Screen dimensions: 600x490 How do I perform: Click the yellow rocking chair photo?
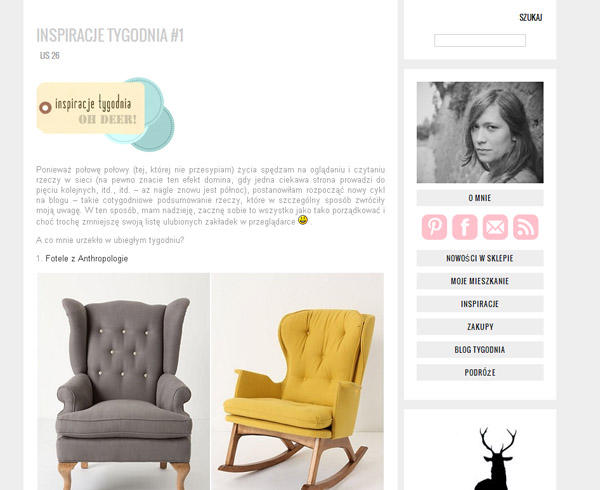pos(298,381)
